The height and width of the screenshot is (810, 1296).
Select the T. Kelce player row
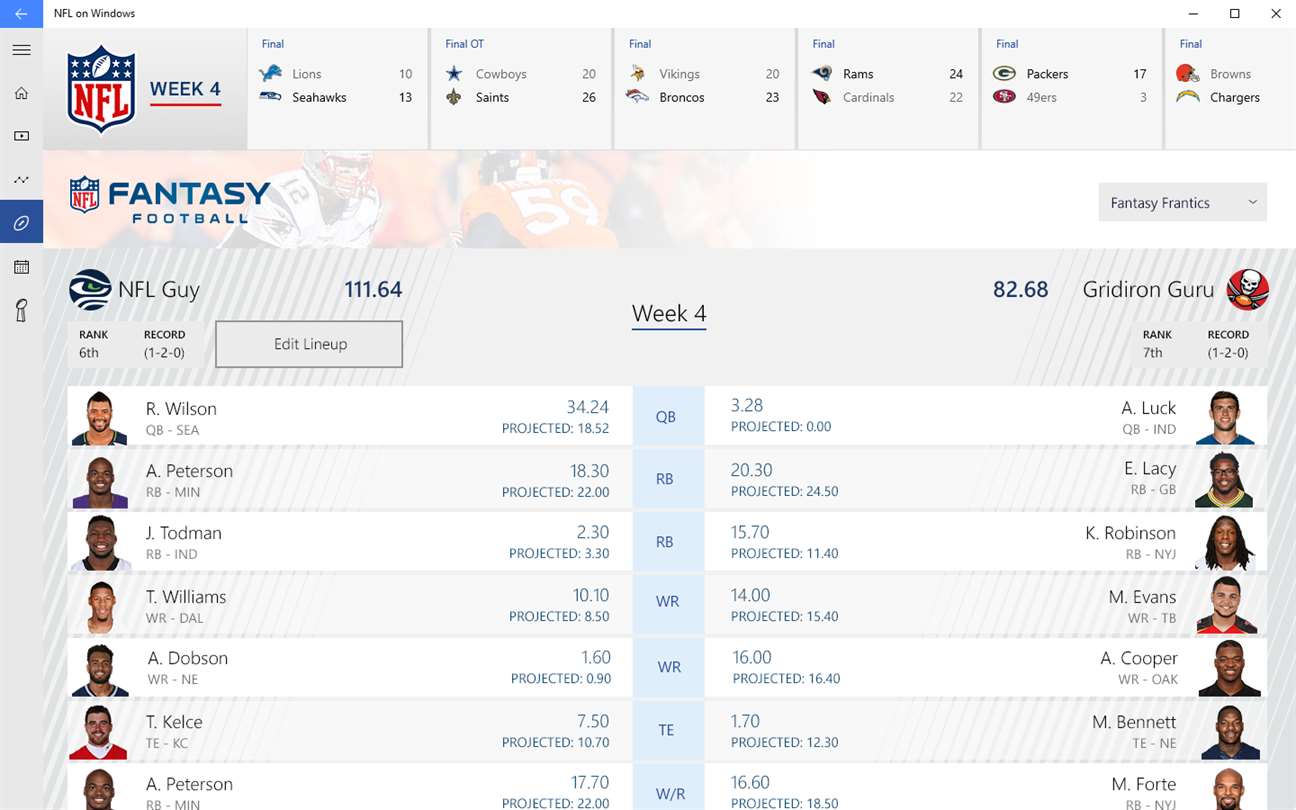[350, 731]
